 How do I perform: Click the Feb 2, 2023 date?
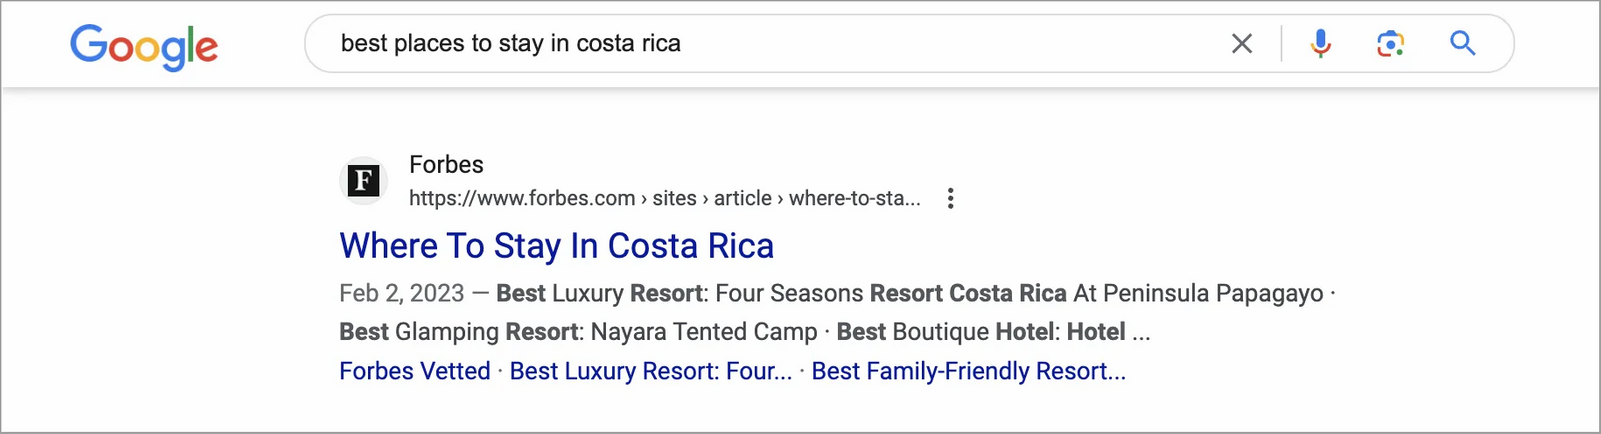[x=401, y=293]
